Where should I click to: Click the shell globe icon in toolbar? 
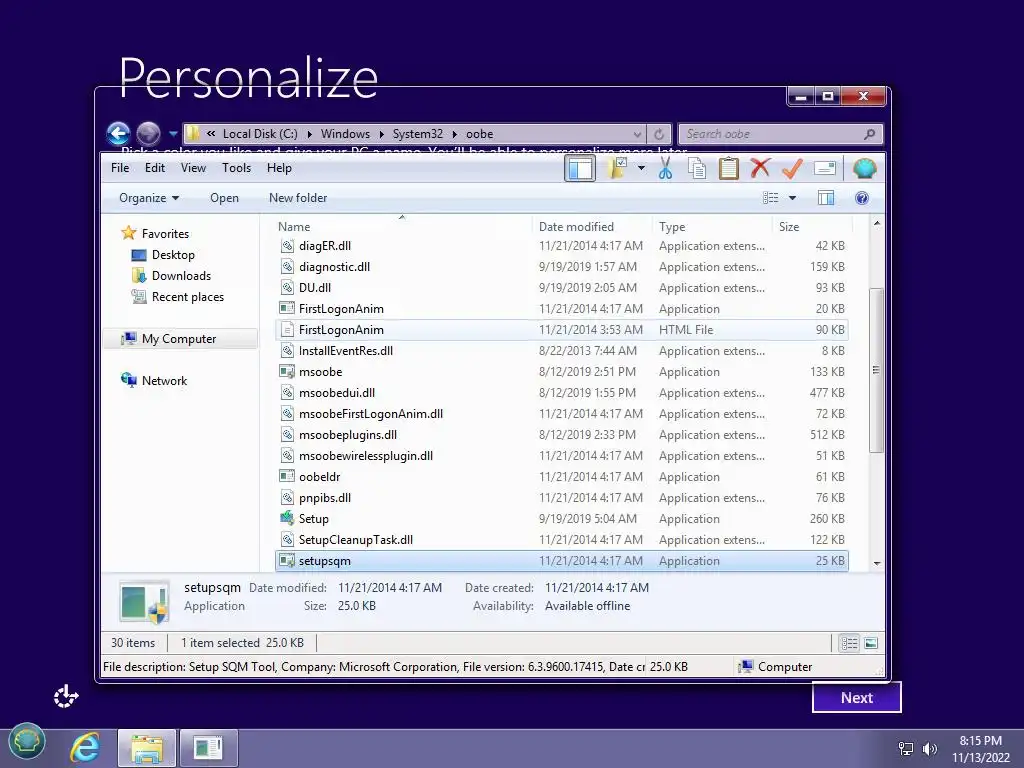click(865, 168)
